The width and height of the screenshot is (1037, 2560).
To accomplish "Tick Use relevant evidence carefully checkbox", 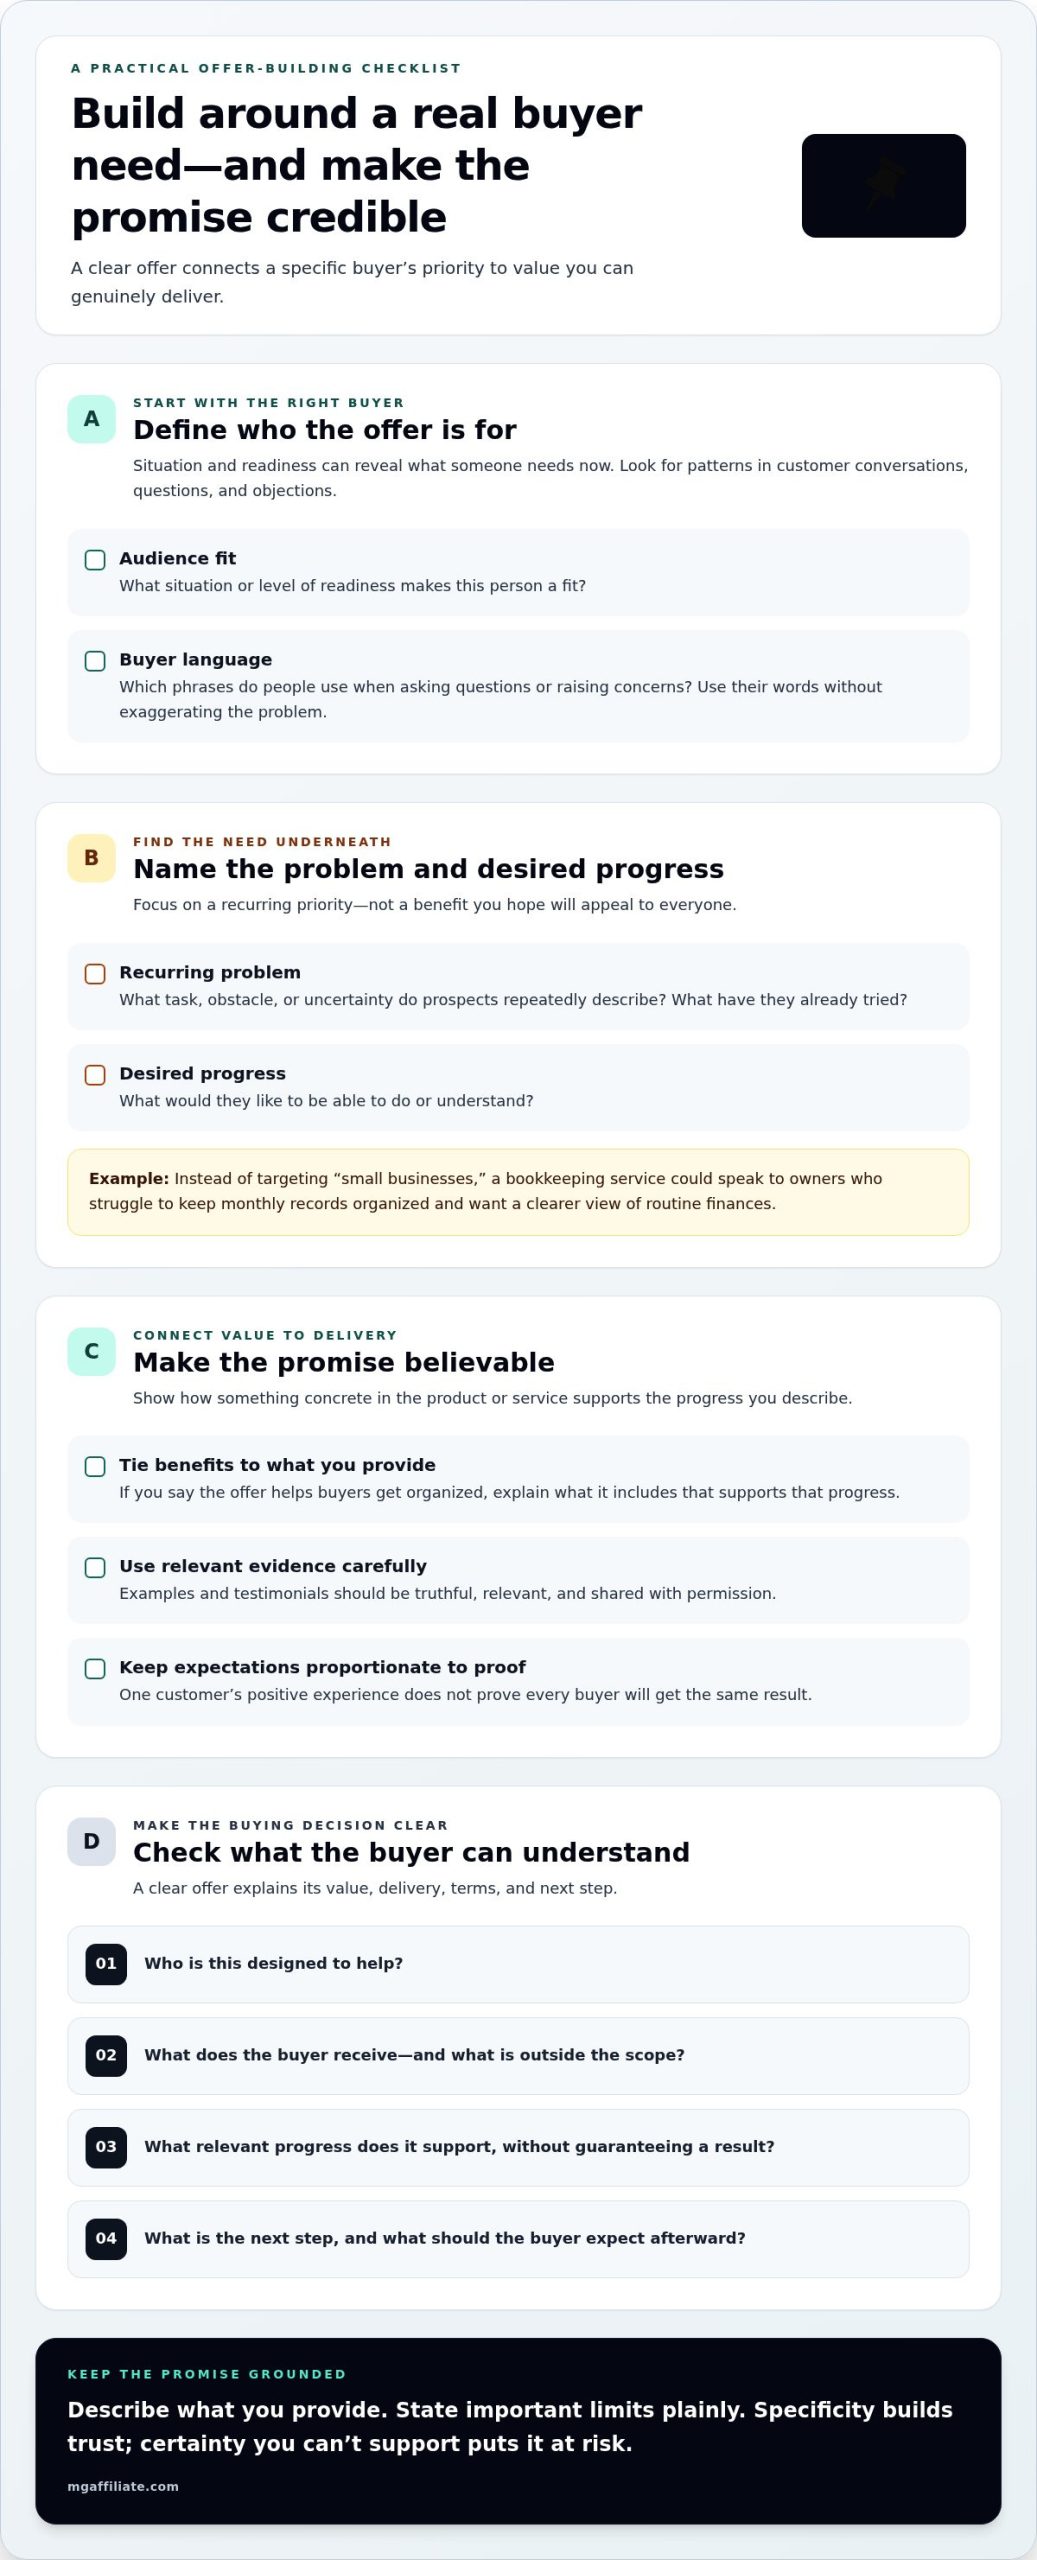I will (95, 1568).
